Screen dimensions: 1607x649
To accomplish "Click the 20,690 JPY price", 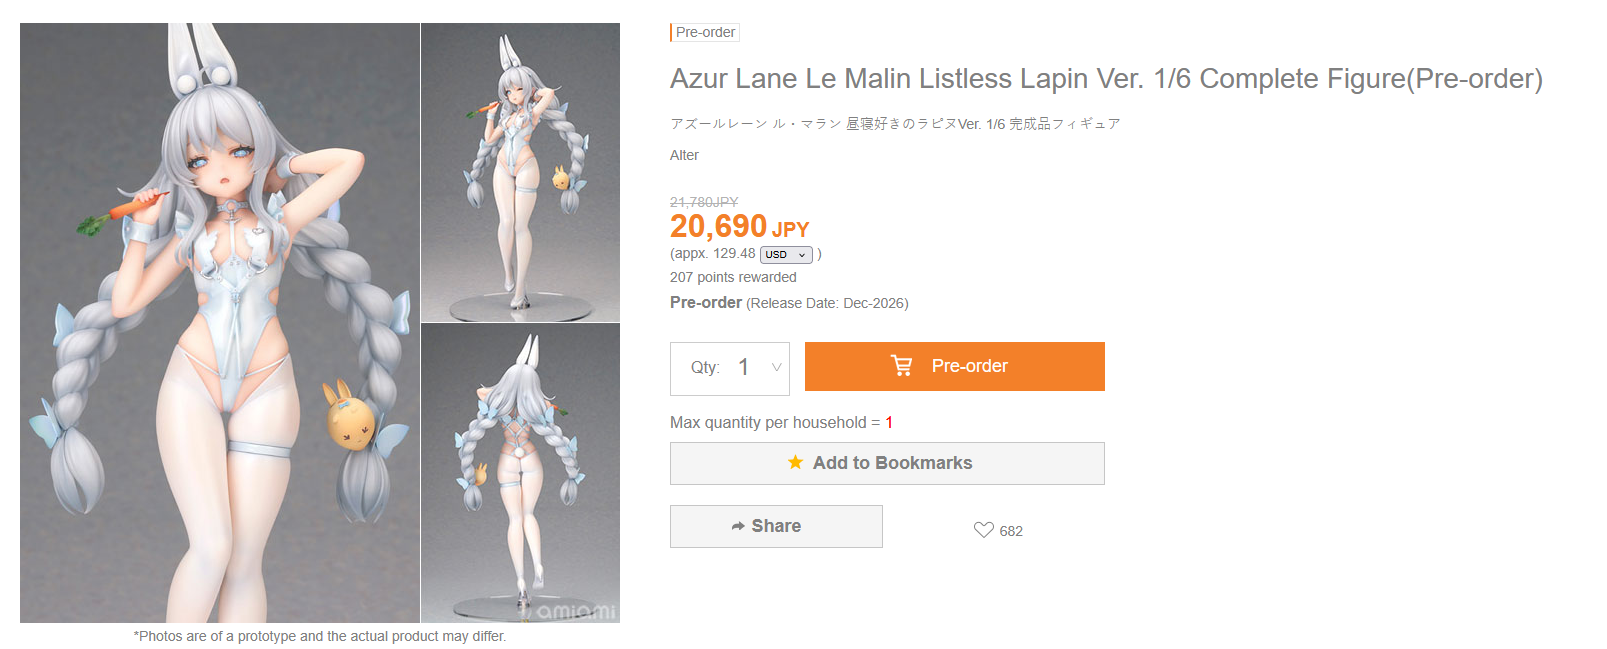I will click(739, 226).
